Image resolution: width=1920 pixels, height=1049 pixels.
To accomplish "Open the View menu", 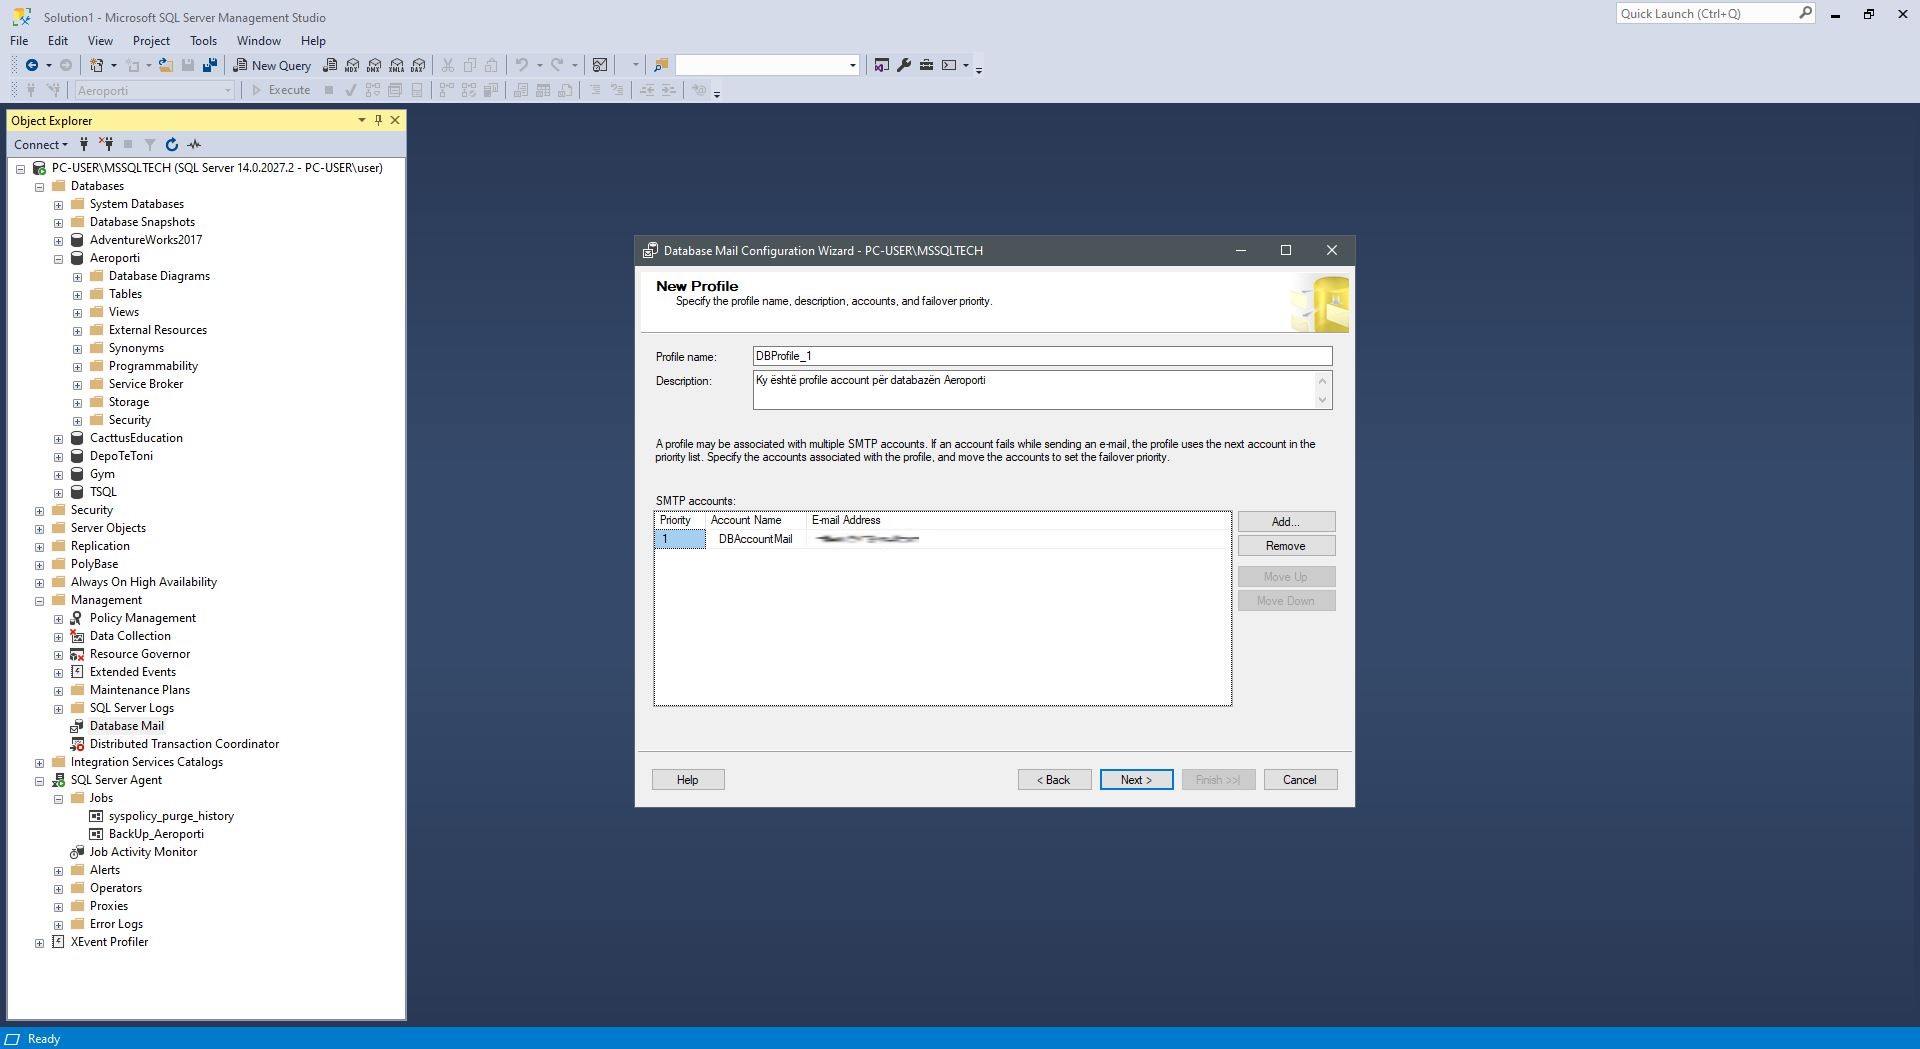I will click(100, 41).
